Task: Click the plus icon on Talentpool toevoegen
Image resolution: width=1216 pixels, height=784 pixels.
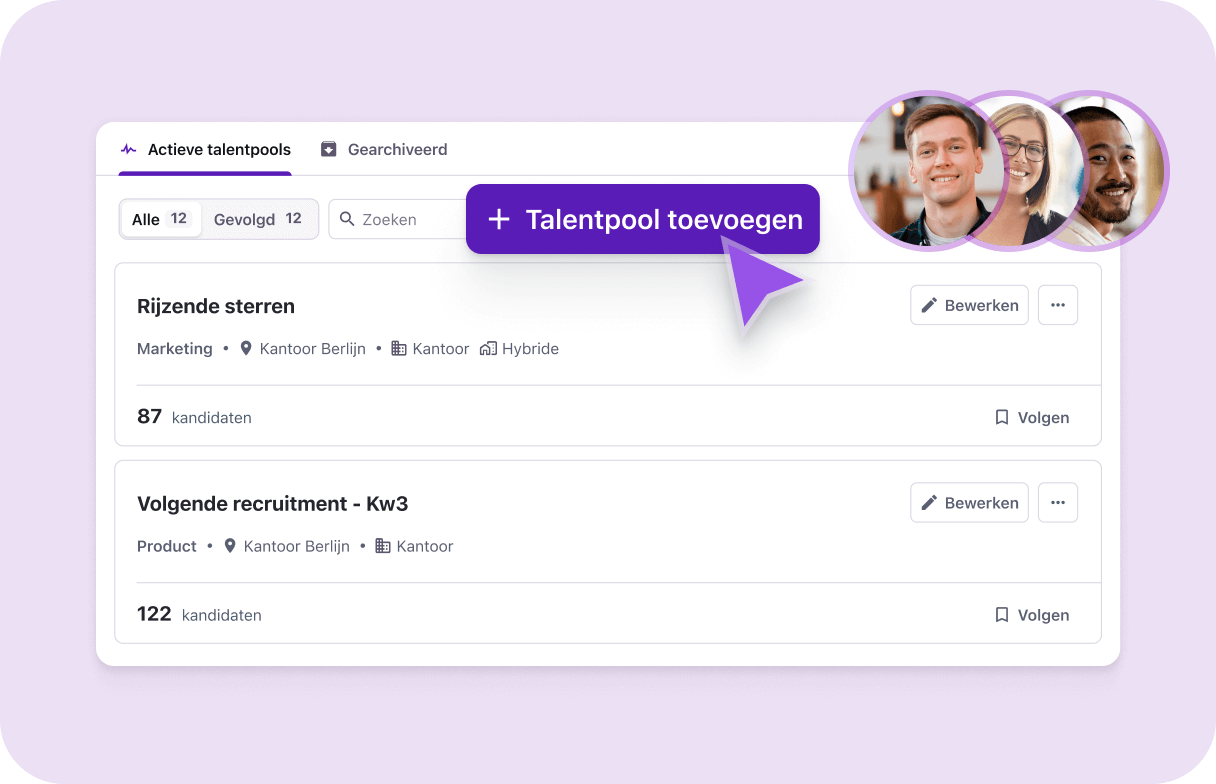Action: 498,219
